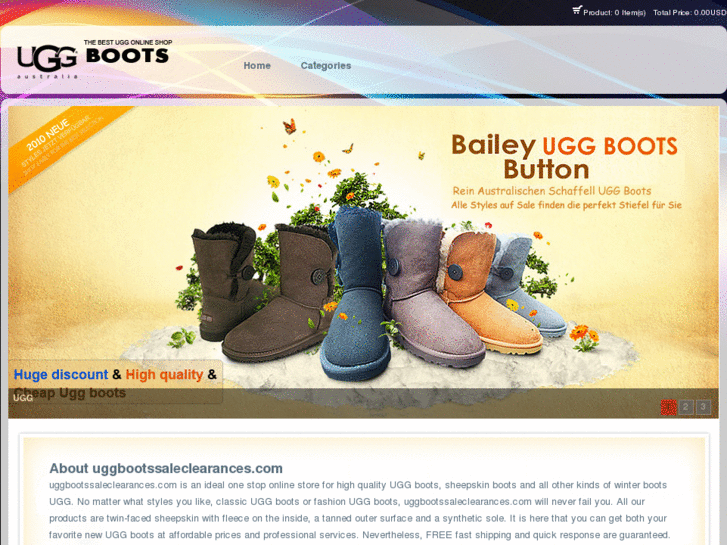Click the 'About uggbootssaleclearances.com' heading
The width and height of the screenshot is (727, 545).
[166, 468]
